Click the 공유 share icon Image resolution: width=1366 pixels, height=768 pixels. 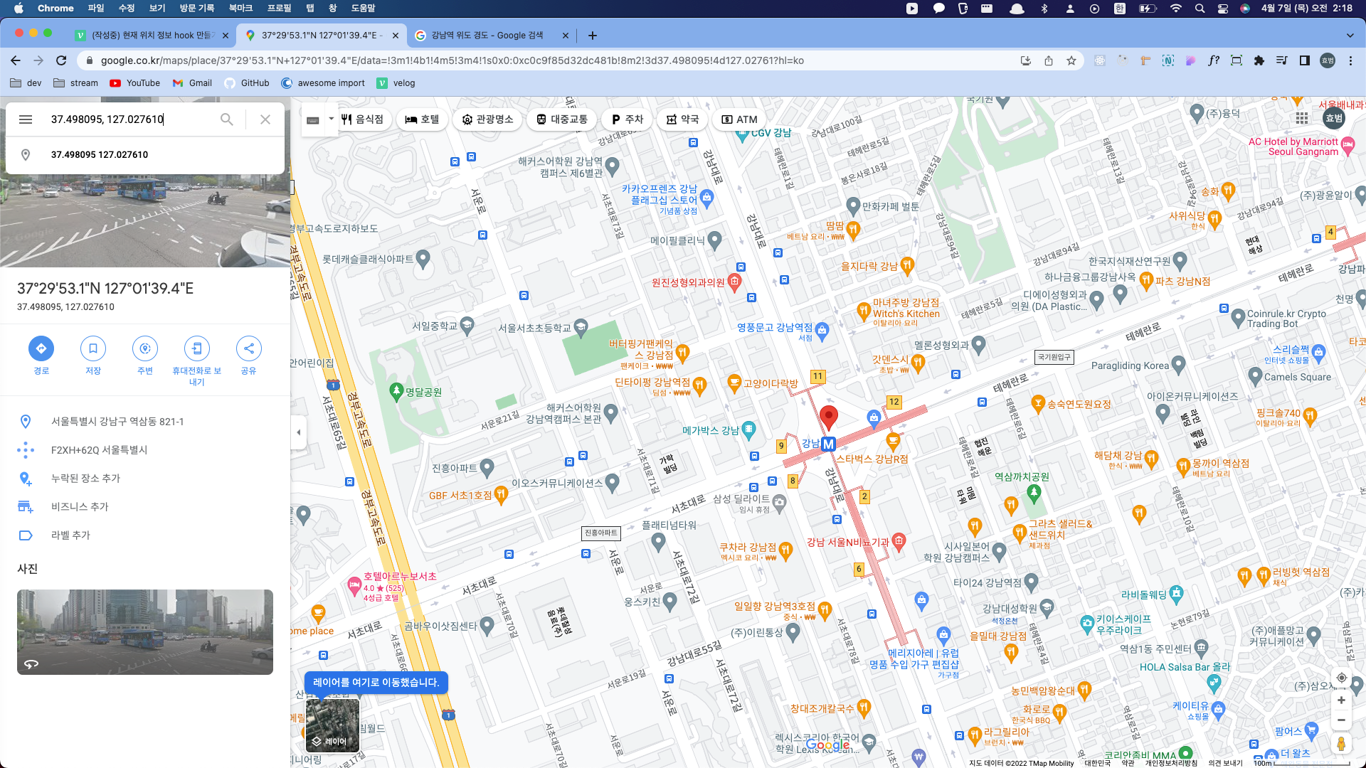coord(249,348)
